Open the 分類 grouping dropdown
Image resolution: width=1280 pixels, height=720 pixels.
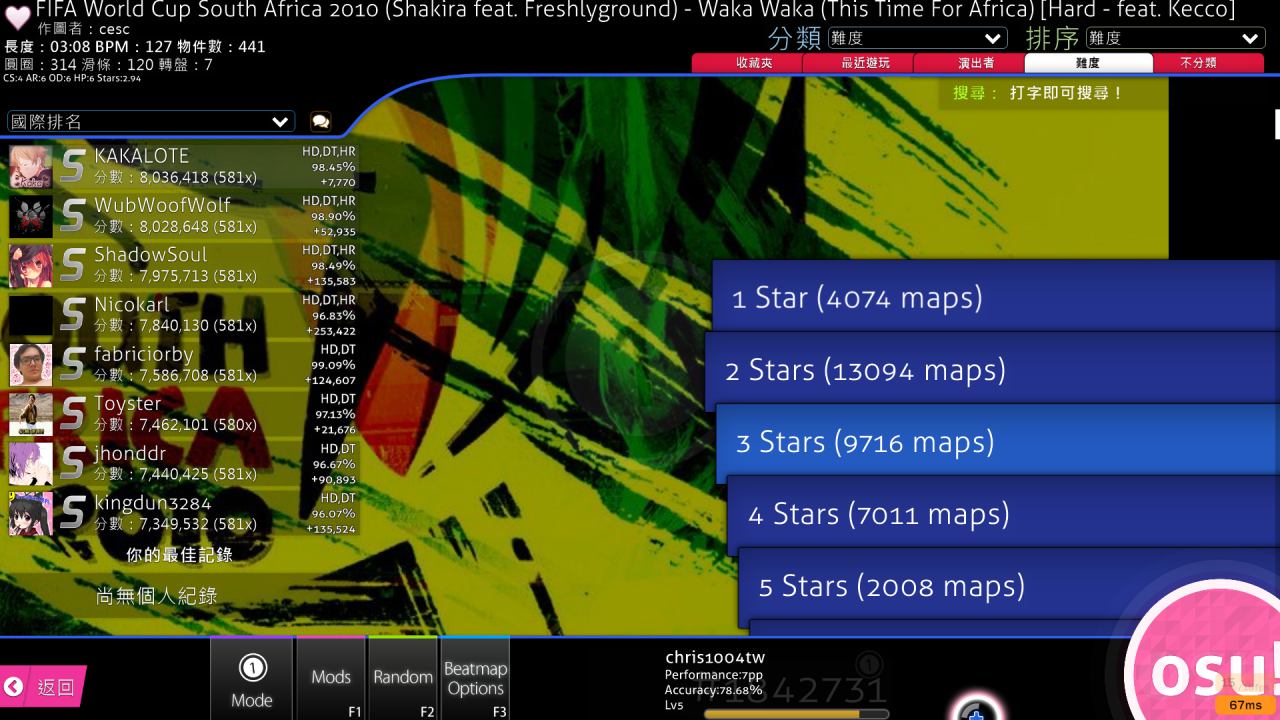[917, 38]
